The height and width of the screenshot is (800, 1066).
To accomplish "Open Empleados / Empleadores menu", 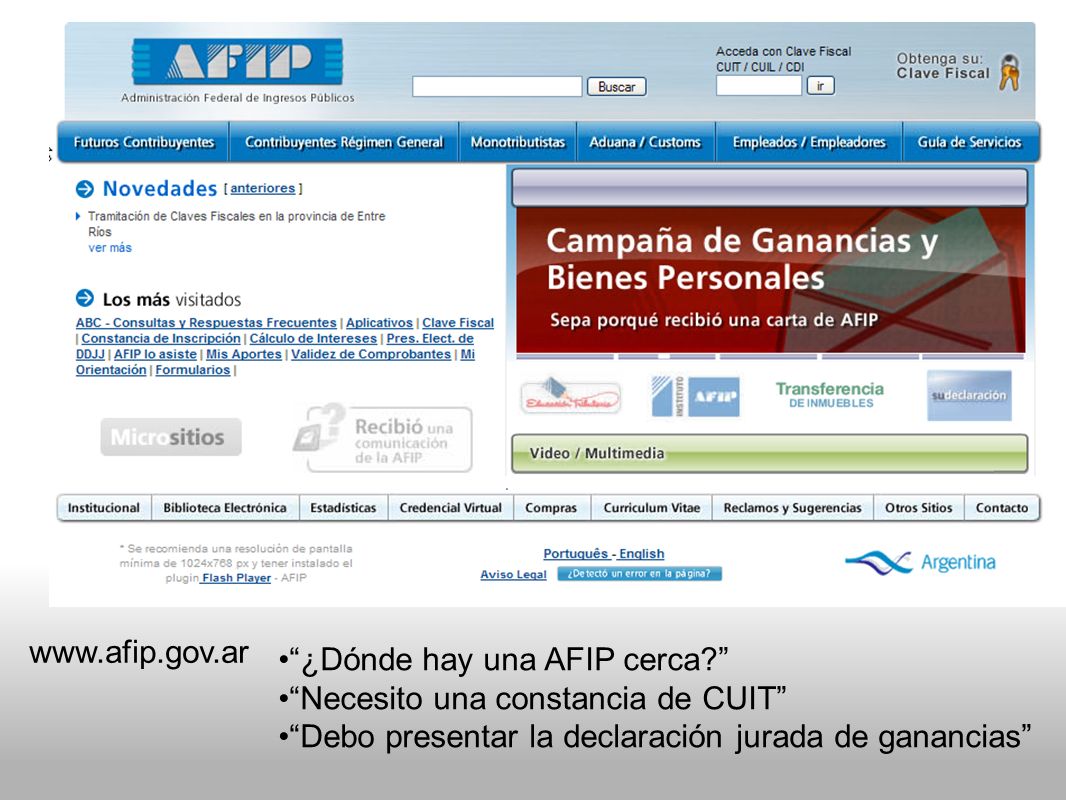I will click(809, 142).
